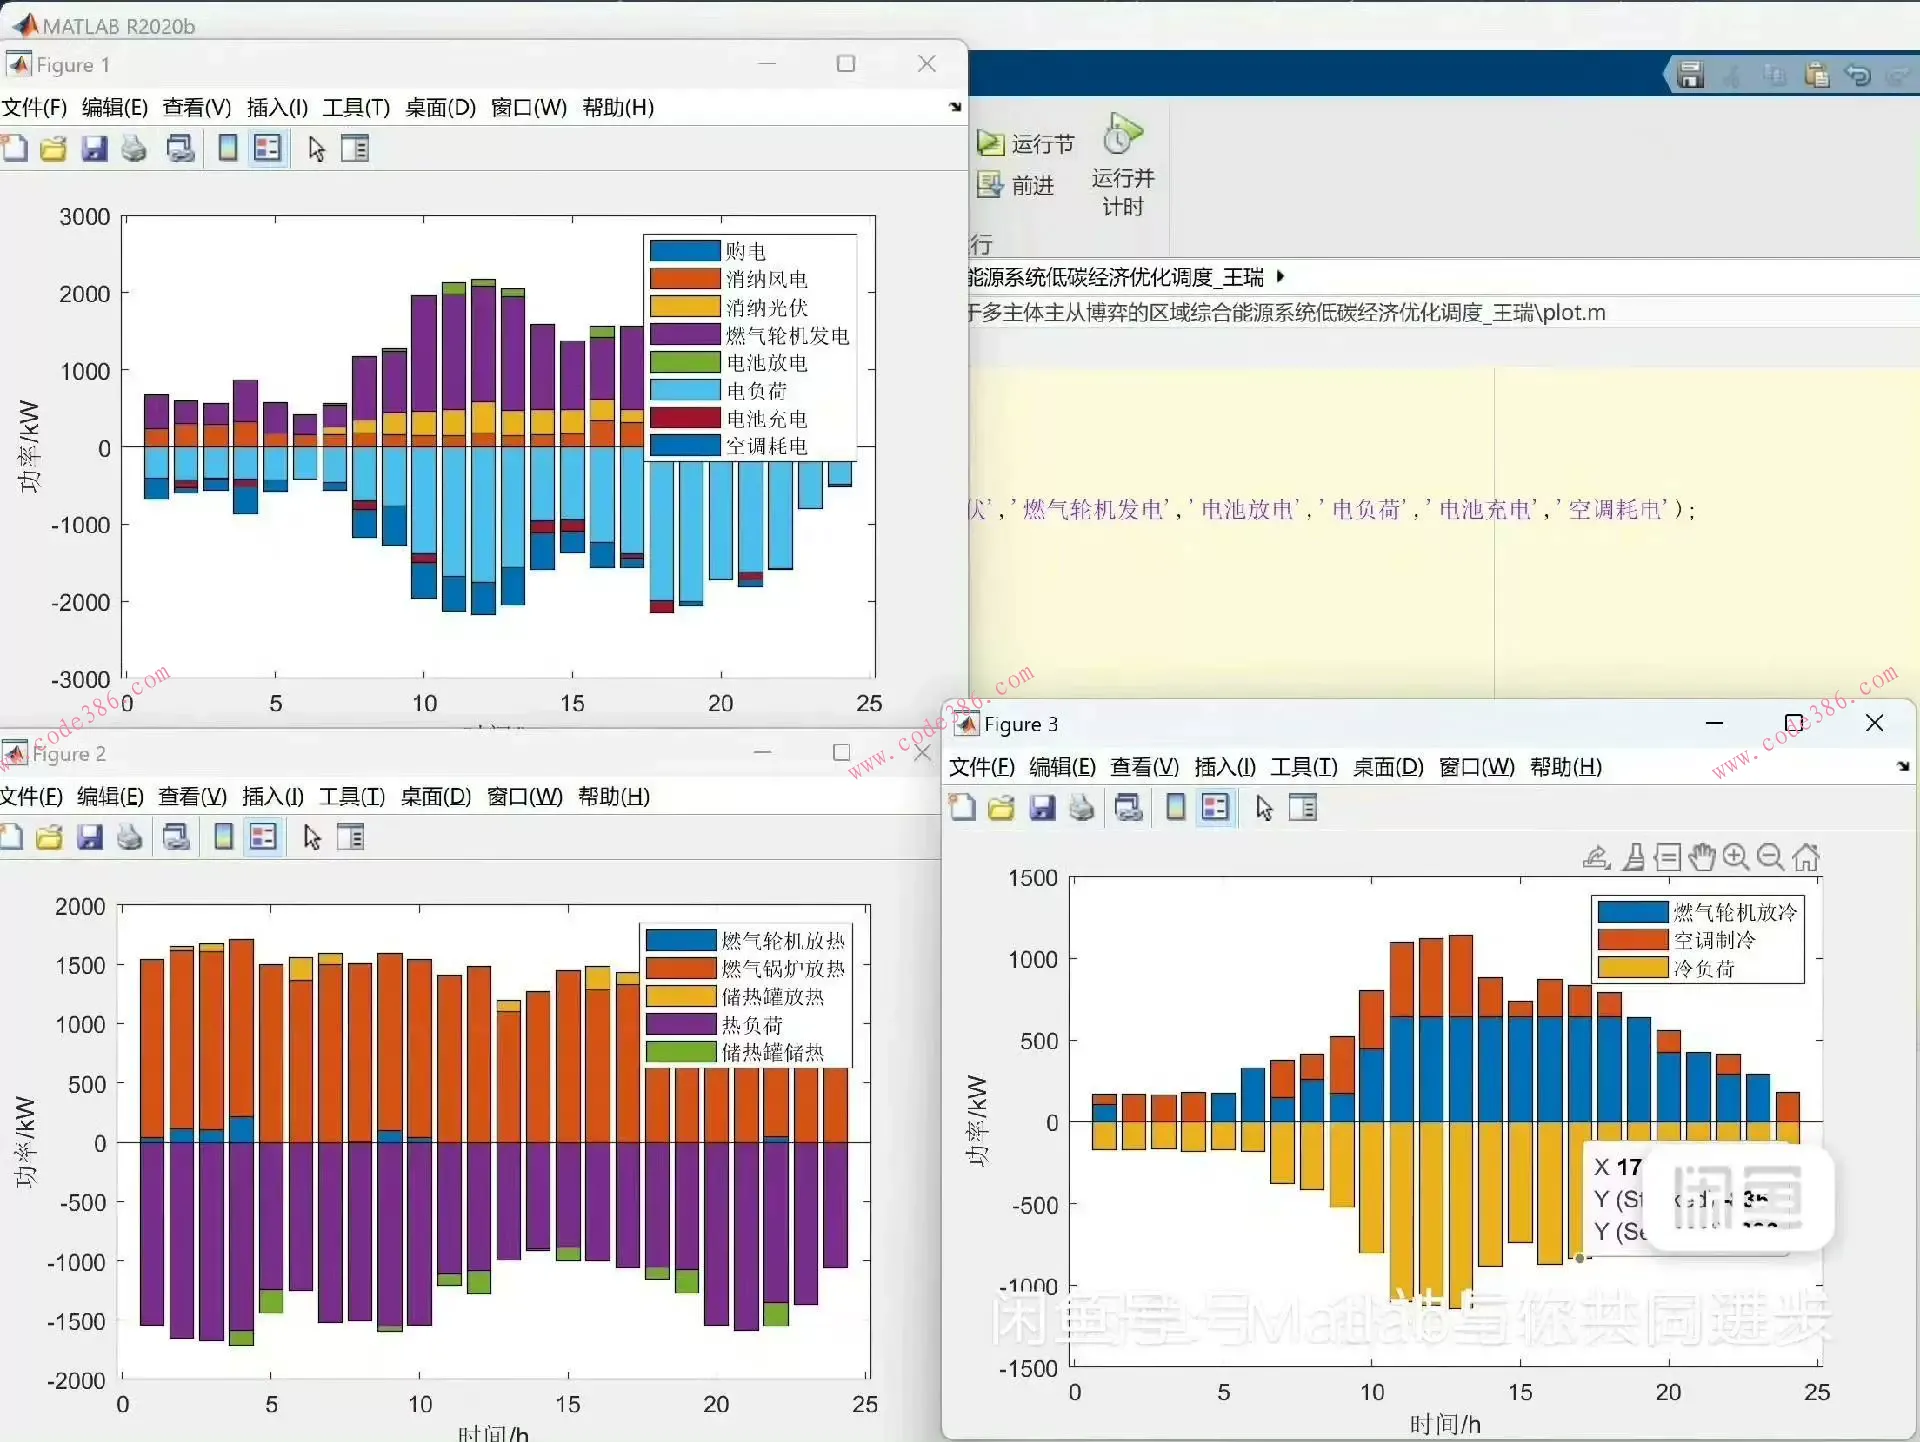Expand Figure 1 menu bar overflow arrow
The height and width of the screenshot is (1442, 1920).
[955, 106]
